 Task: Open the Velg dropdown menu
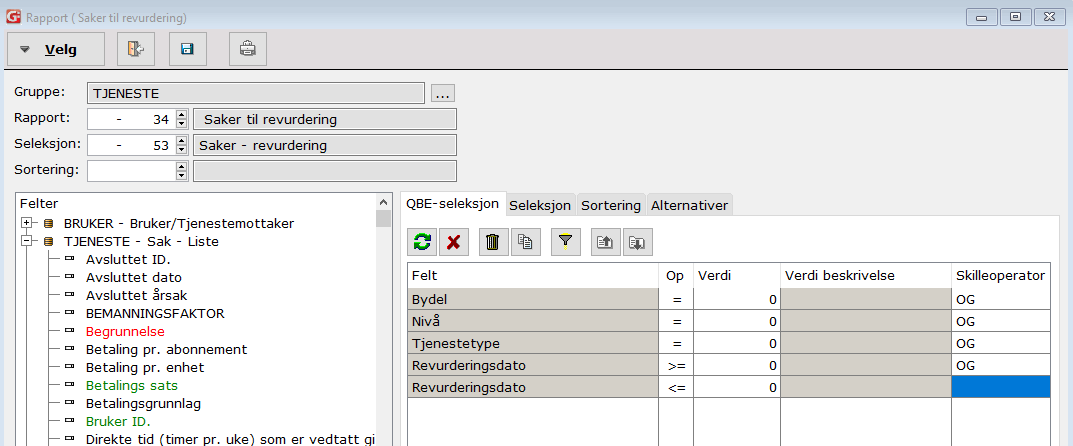click(x=56, y=49)
